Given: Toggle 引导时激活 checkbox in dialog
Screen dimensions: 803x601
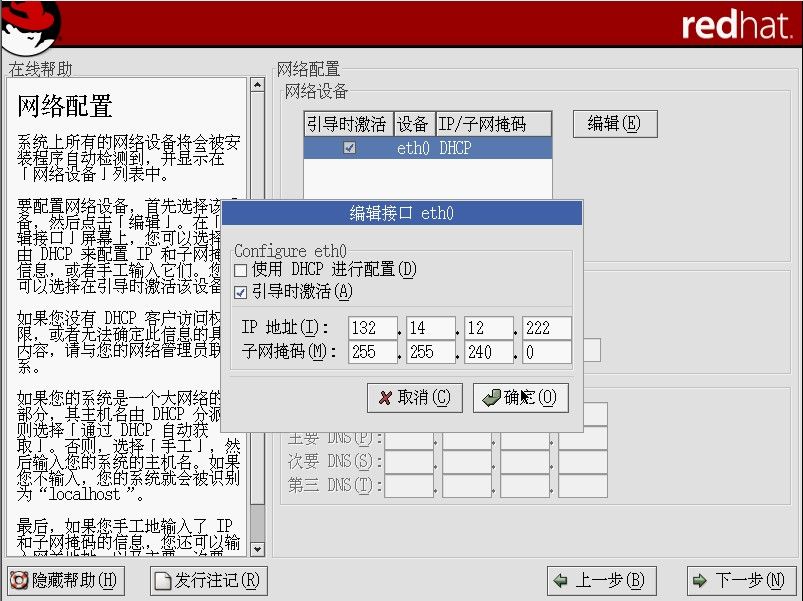Looking at the screenshot, I should click(x=240, y=291).
